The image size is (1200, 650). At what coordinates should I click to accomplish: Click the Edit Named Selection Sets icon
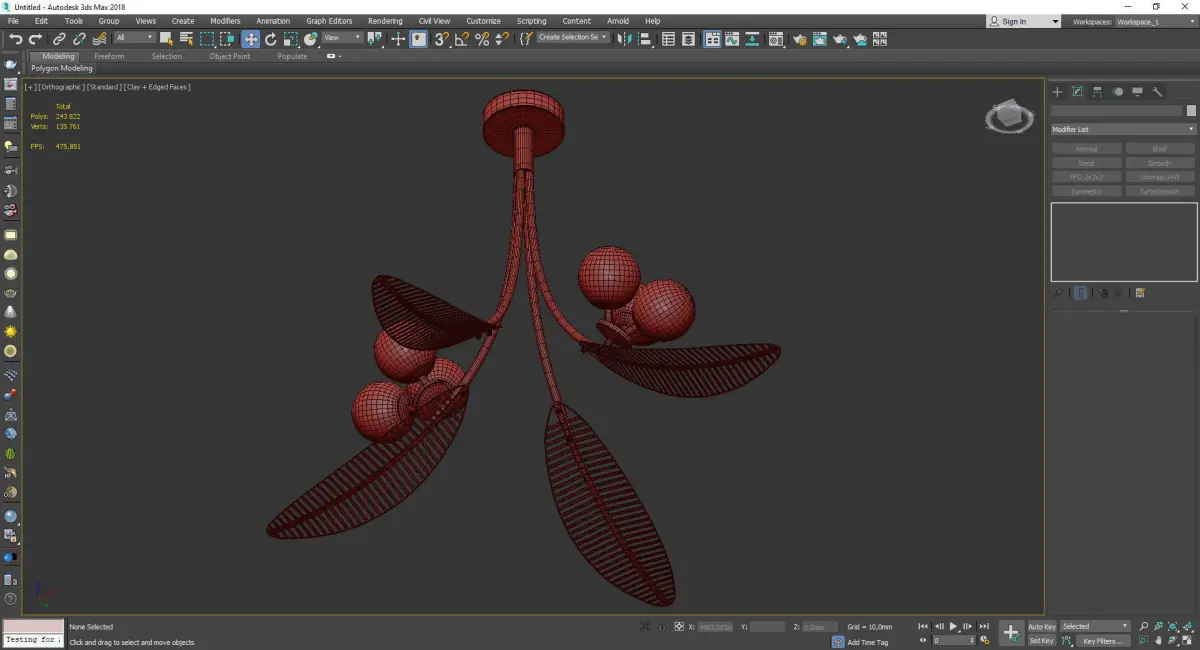click(x=526, y=39)
